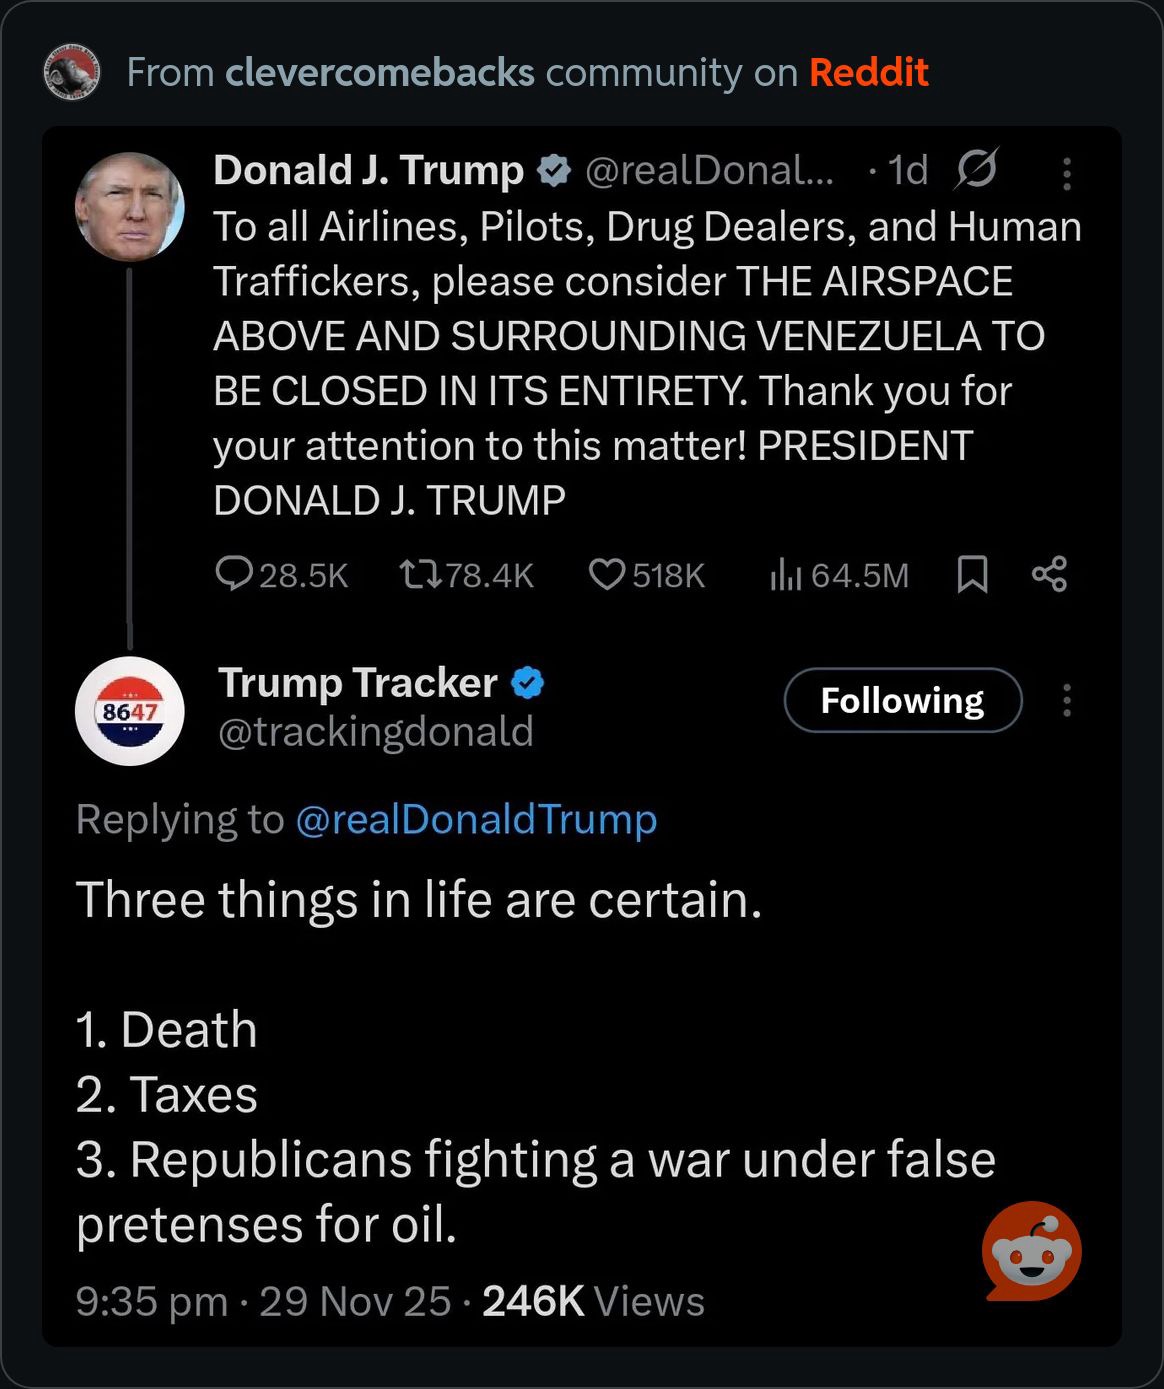
Task: Open the @trackingdonald handle profile
Action: pyautogui.click(x=376, y=732)
